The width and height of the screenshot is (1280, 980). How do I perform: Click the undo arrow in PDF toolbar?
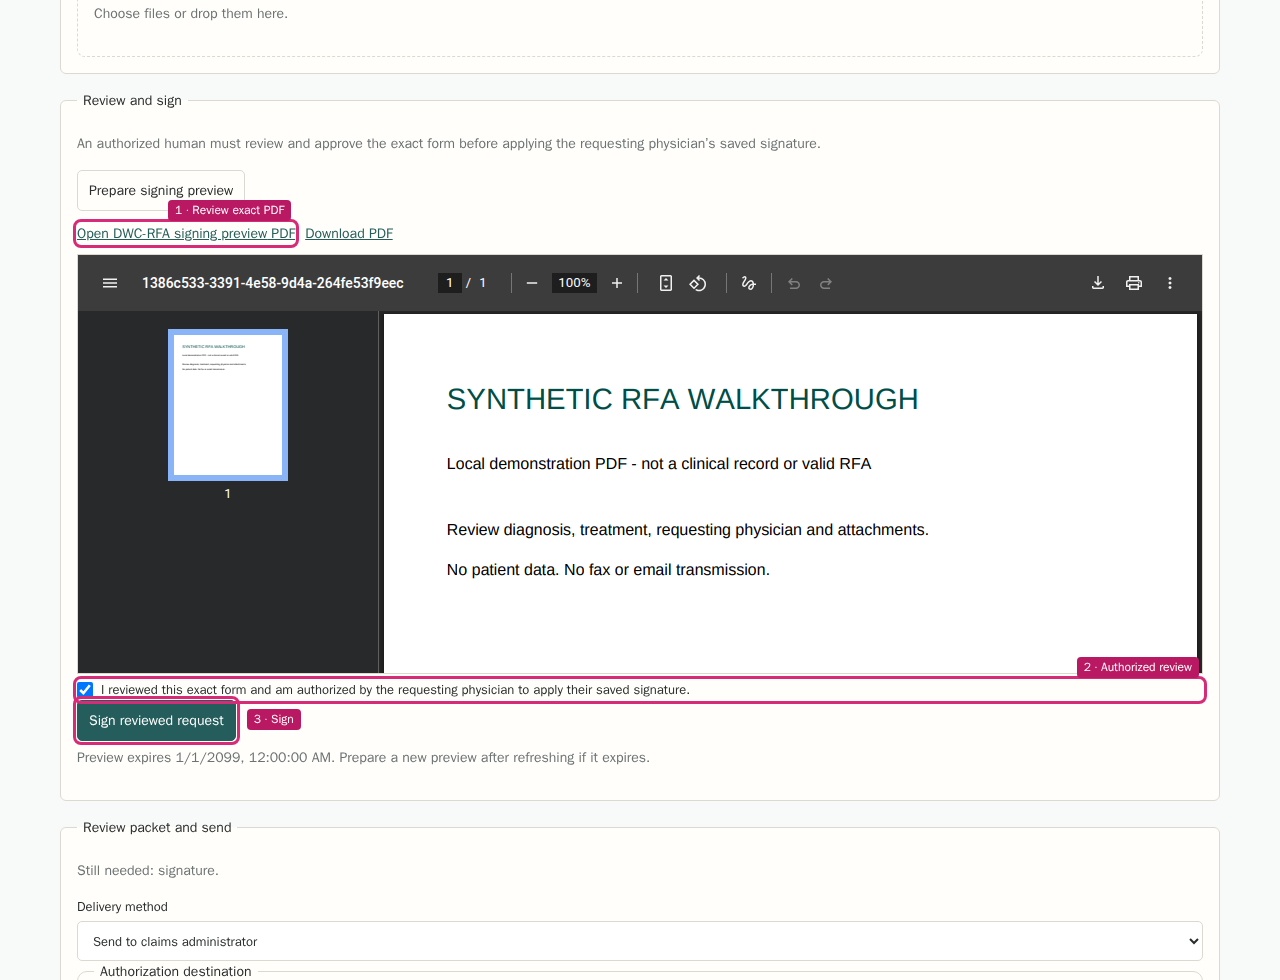(794, 283)
